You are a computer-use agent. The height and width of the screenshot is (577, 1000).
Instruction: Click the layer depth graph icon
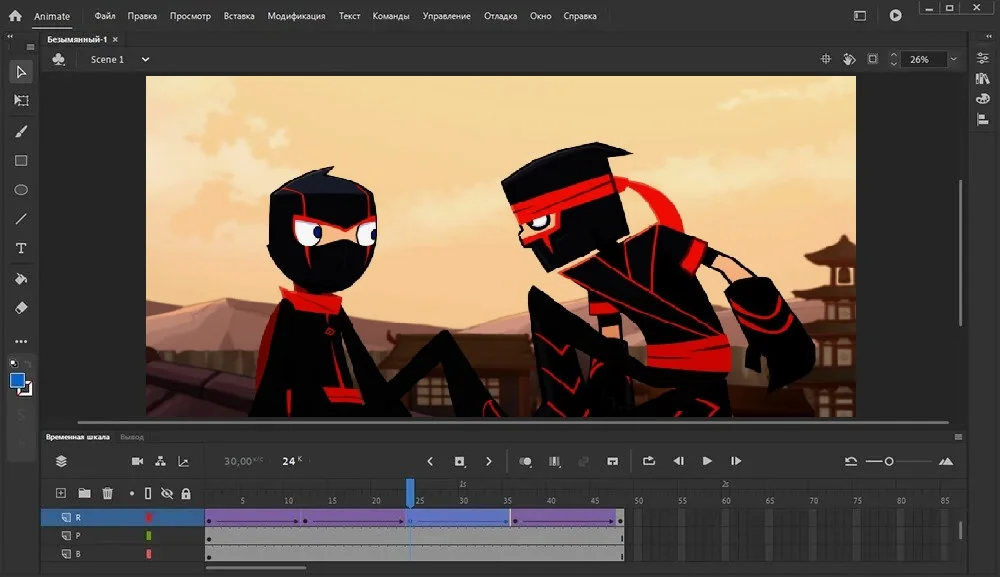point(183,461)
